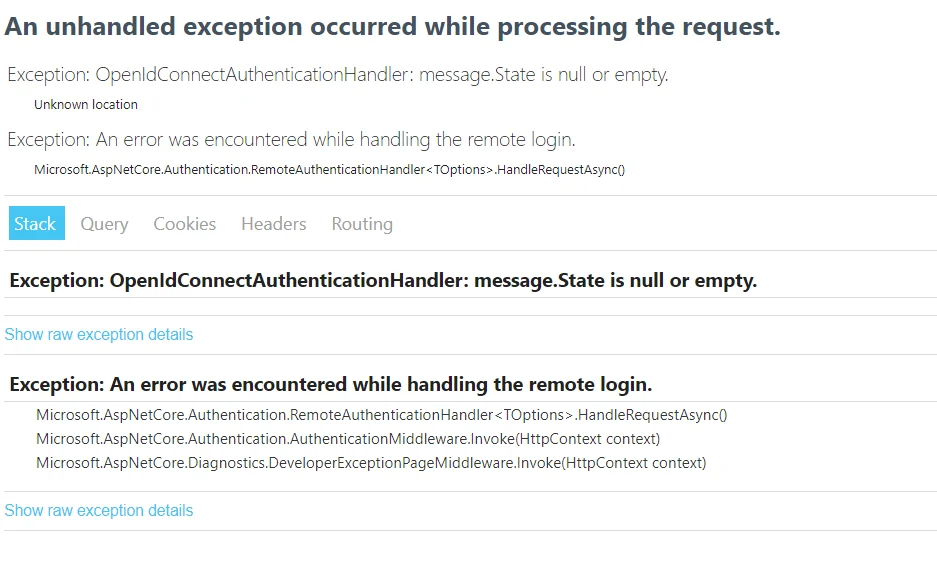Switch to the Cookies tab

185,223
